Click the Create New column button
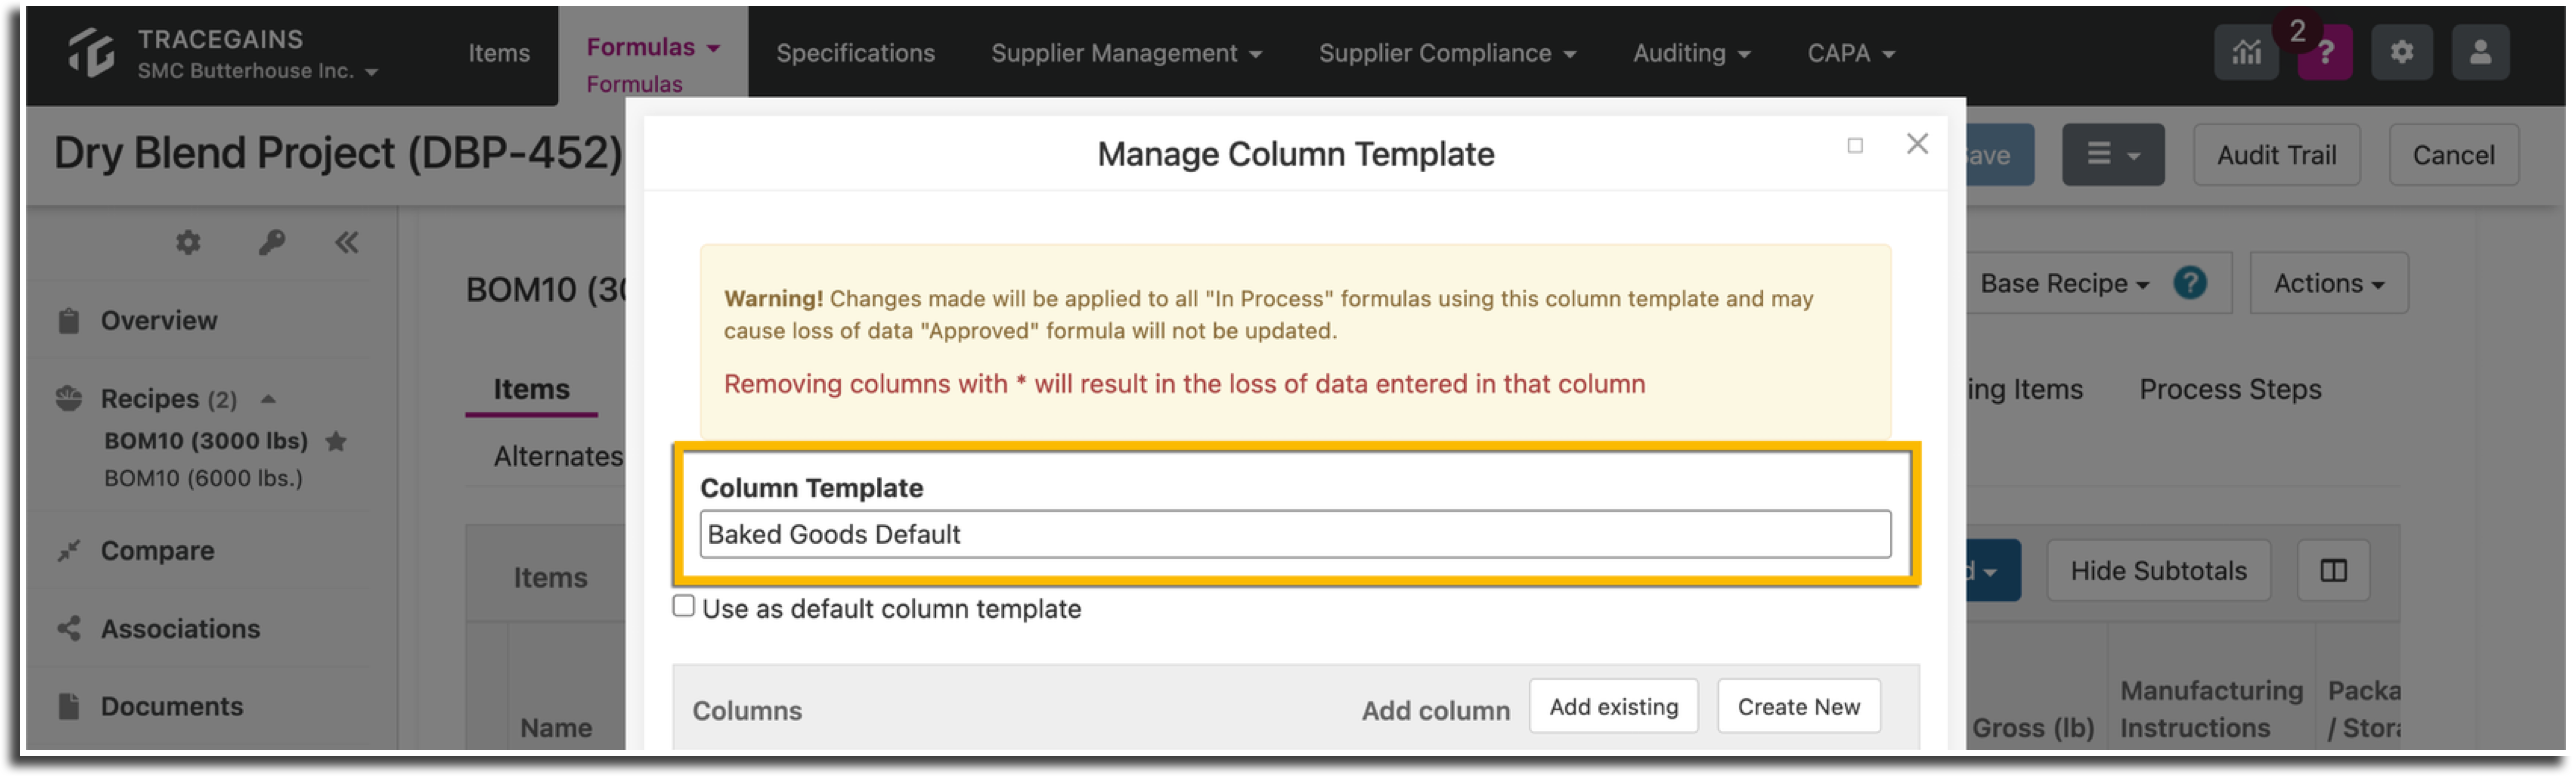Screen dimensions: 2572x776 coord(1798,707)
